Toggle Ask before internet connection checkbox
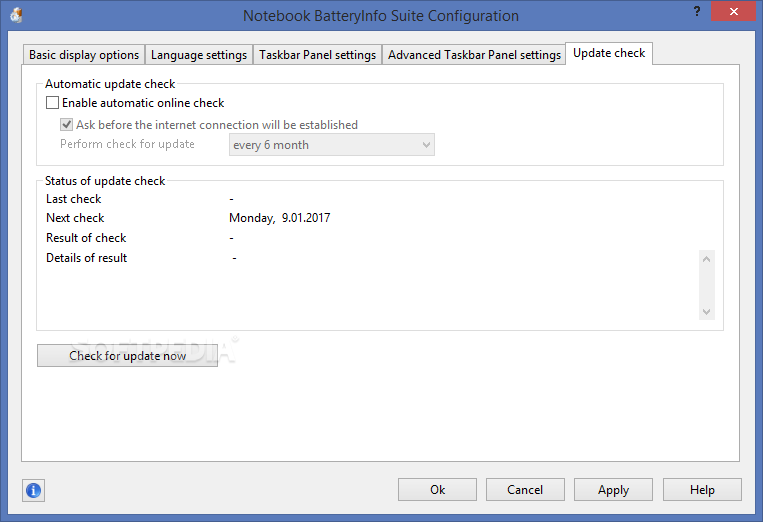Screen dimensions: 763x522 [x=67, y=125]
